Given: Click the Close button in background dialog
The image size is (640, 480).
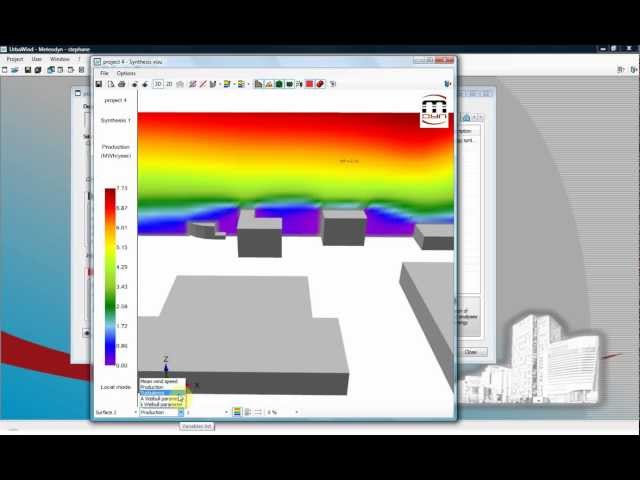Looking at the screenshot, I should tap(471, 352).
